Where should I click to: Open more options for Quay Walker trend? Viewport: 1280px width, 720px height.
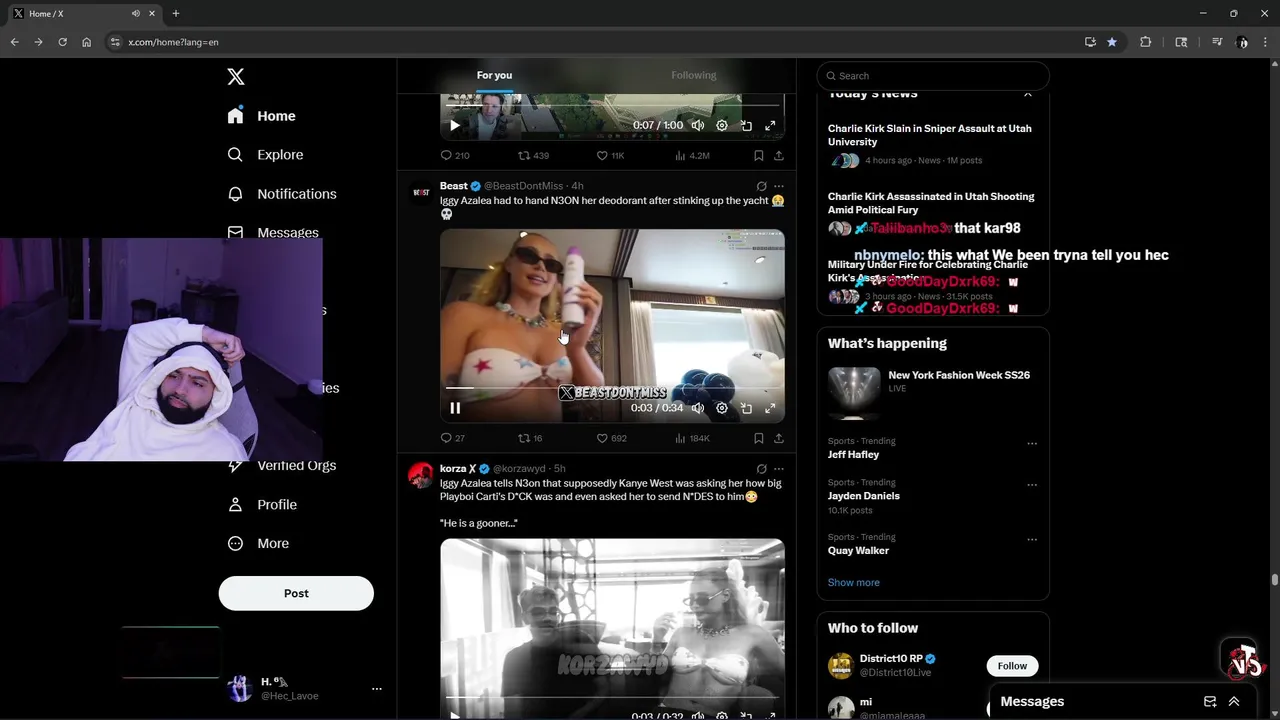pos(1032,540)
